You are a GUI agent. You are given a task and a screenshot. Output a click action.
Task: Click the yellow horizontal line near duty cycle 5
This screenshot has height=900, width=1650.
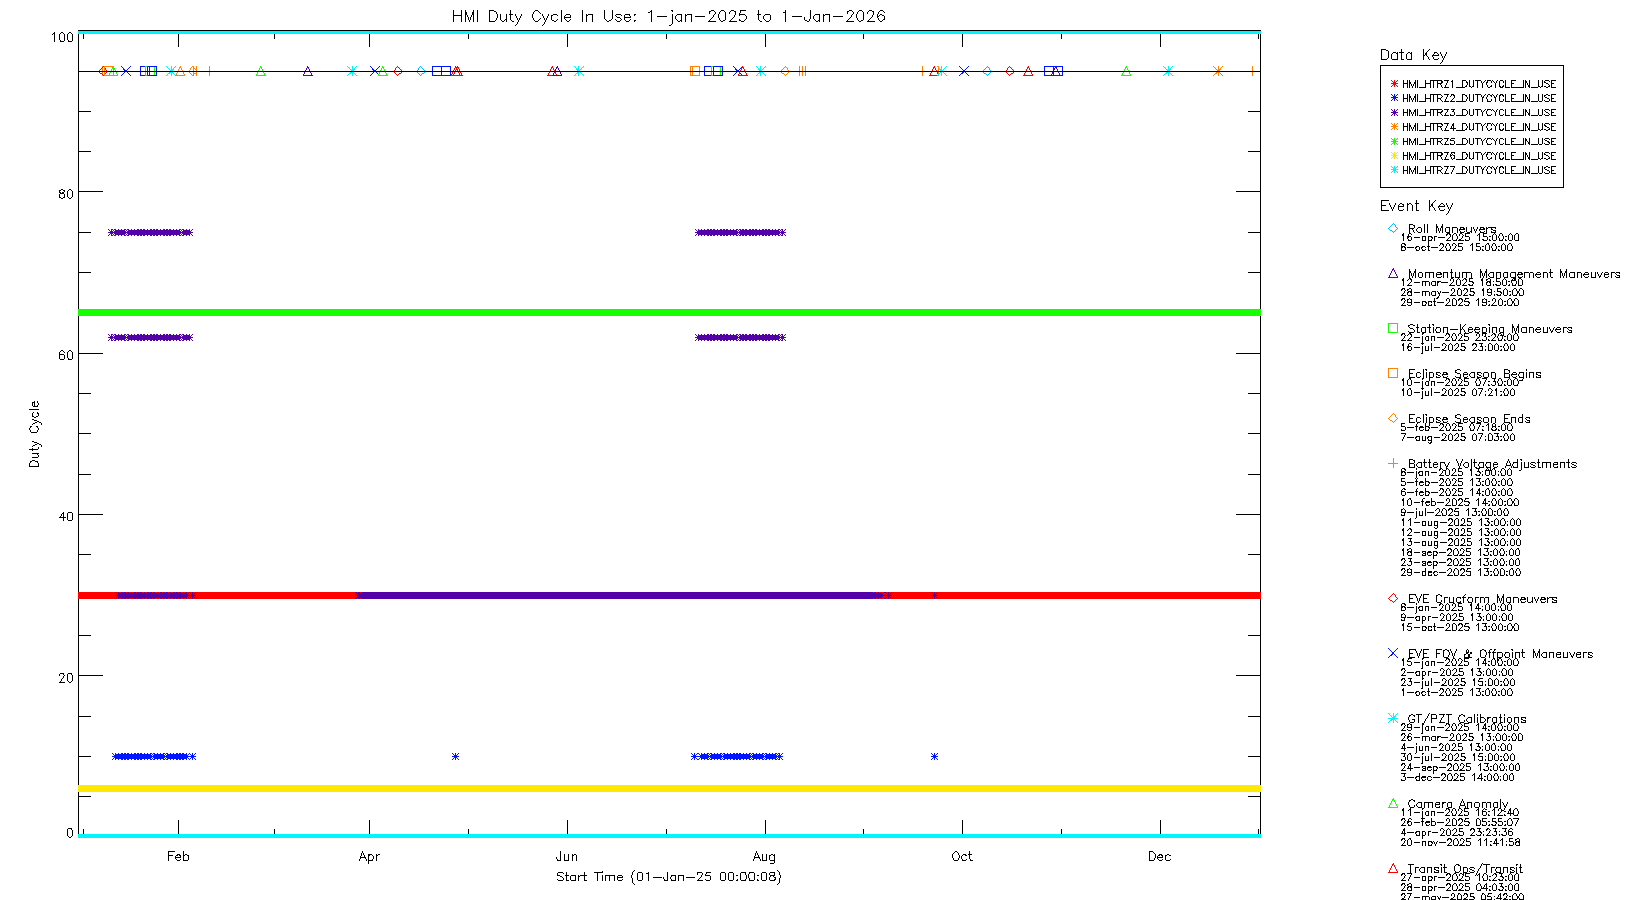[668, 789]
